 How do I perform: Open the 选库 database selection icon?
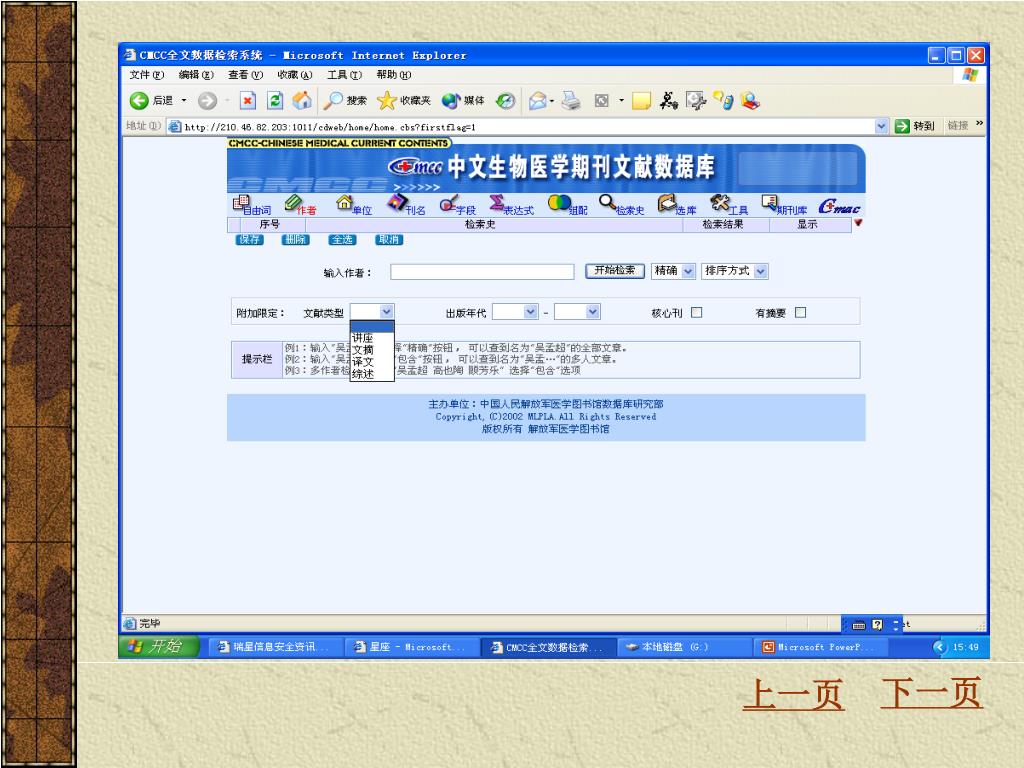click(x=677, y=205)
